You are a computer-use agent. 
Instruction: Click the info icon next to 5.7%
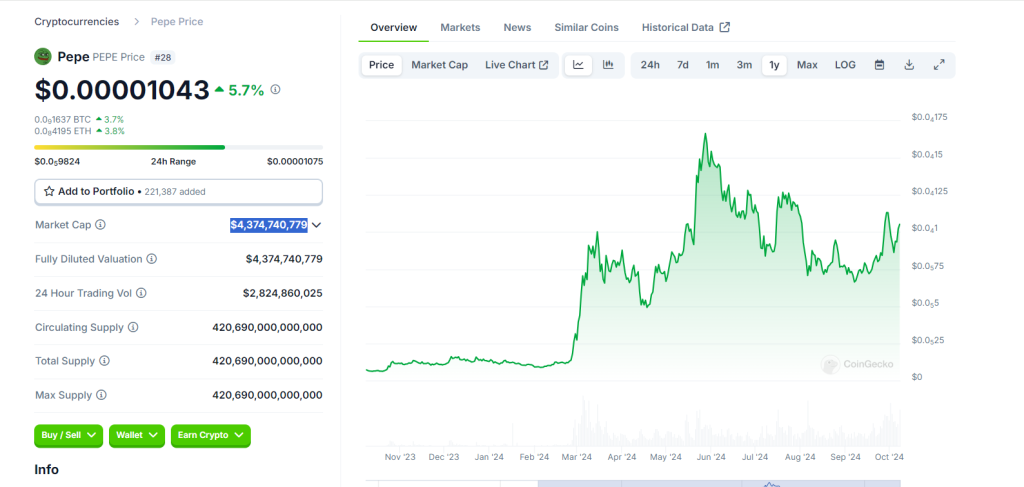[275, 90]
